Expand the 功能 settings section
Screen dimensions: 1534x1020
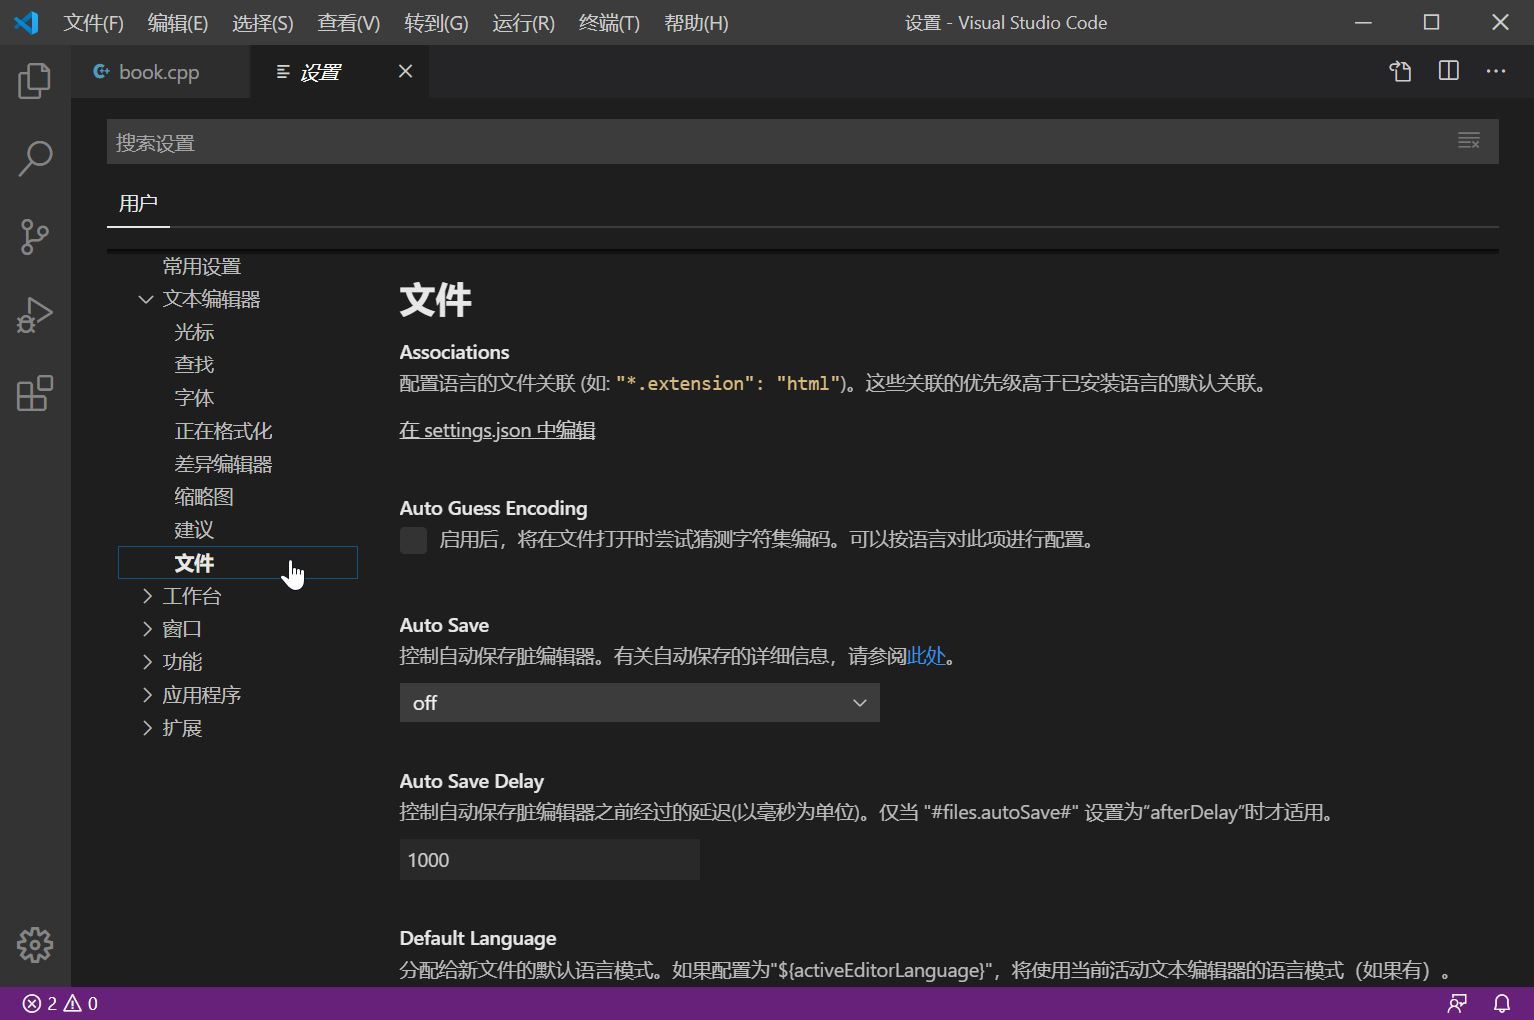click(x=147, y=662)
